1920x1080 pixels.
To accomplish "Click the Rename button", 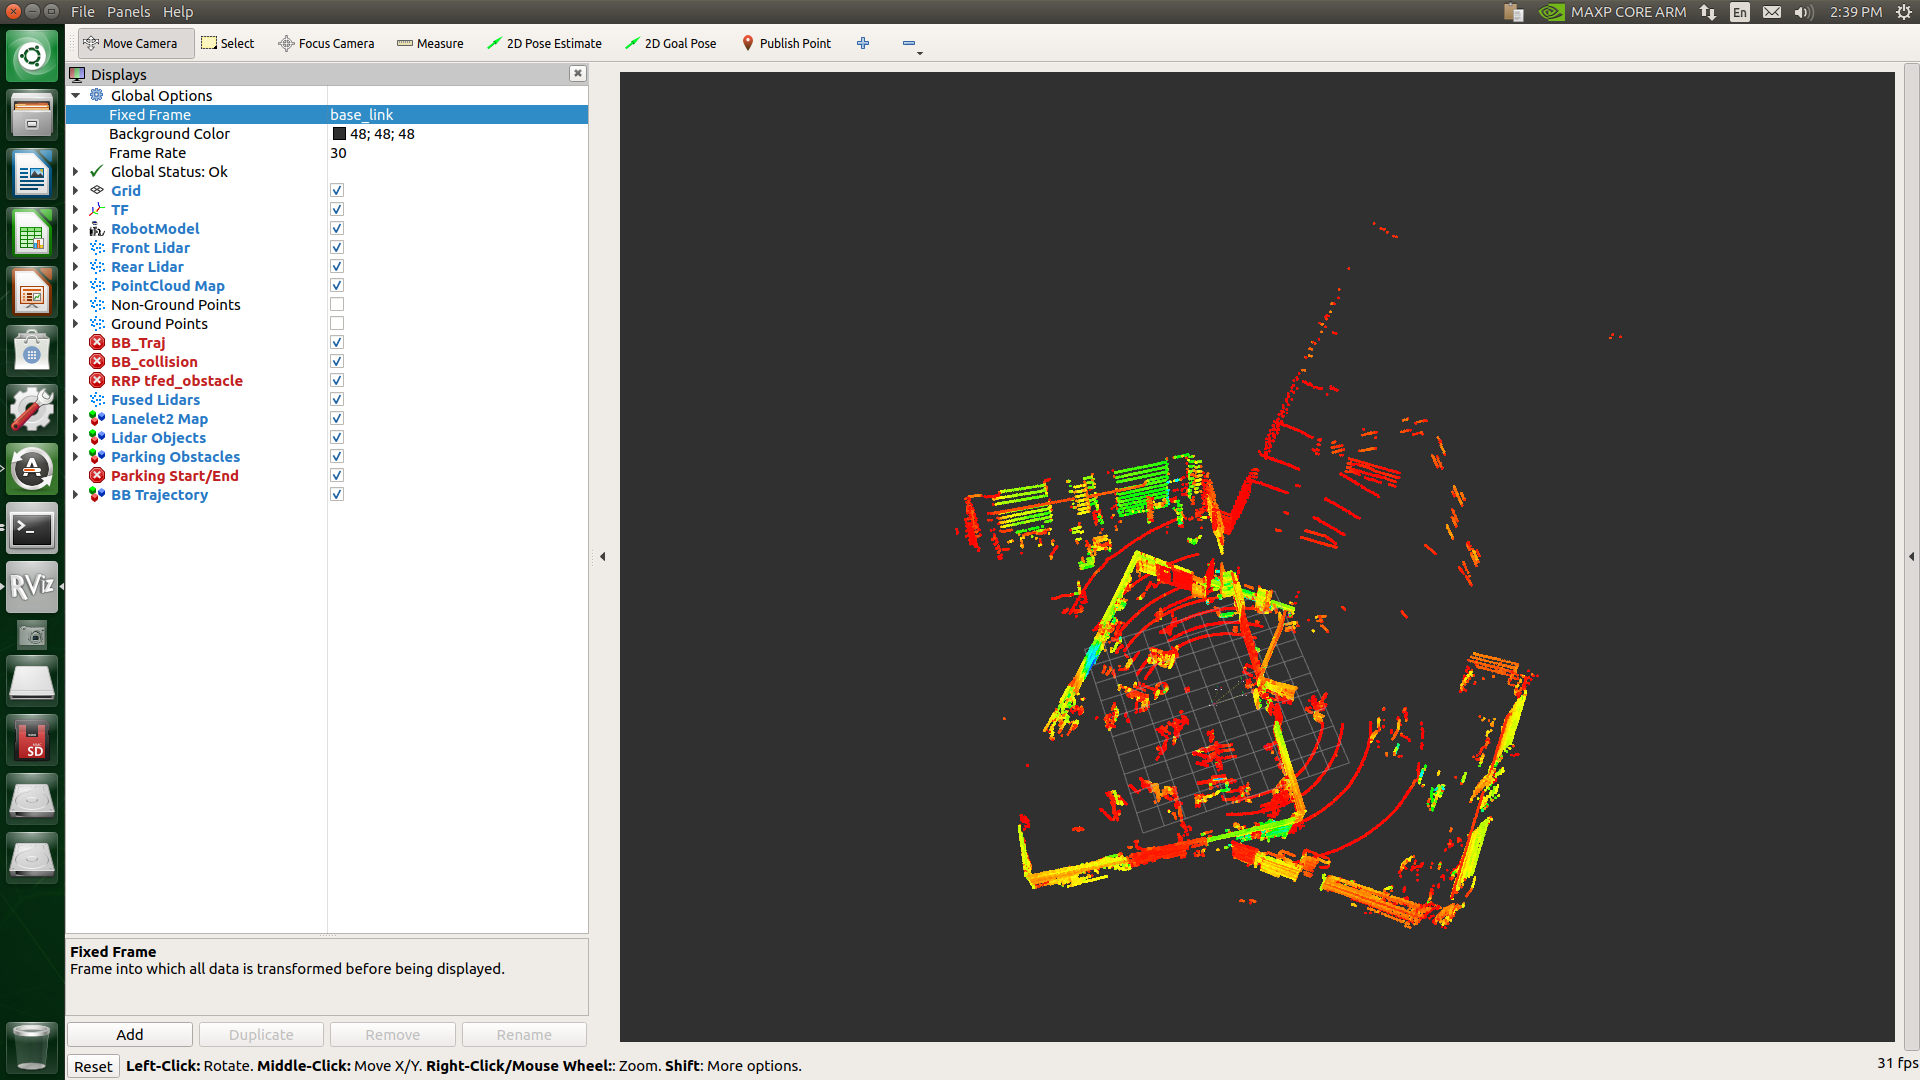I will tap(524, 1034).
